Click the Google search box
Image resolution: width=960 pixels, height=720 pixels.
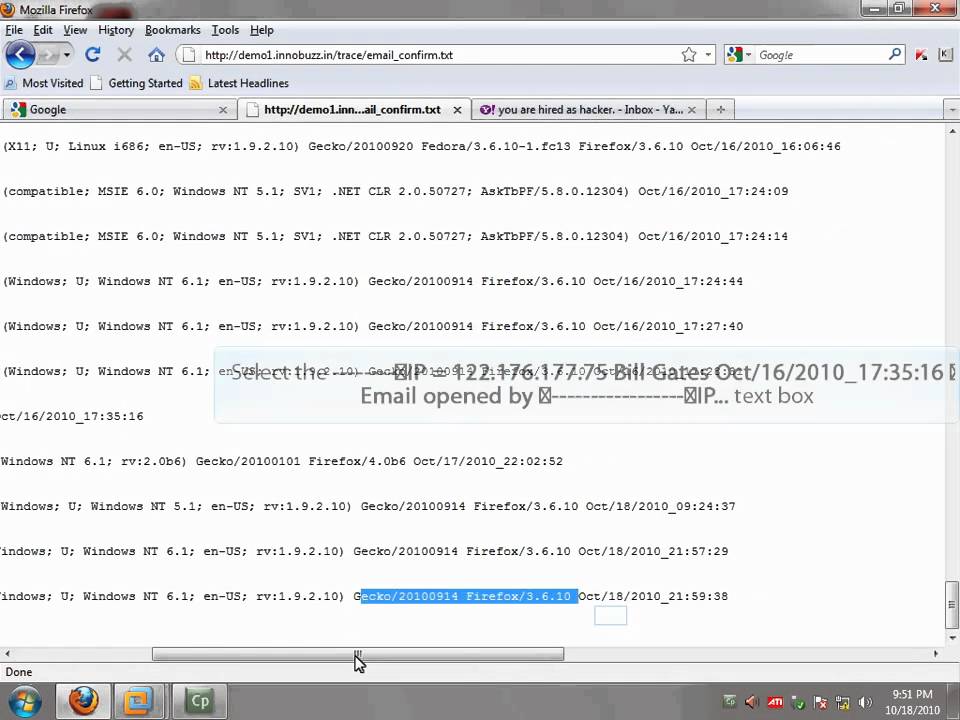pos(820,55)
